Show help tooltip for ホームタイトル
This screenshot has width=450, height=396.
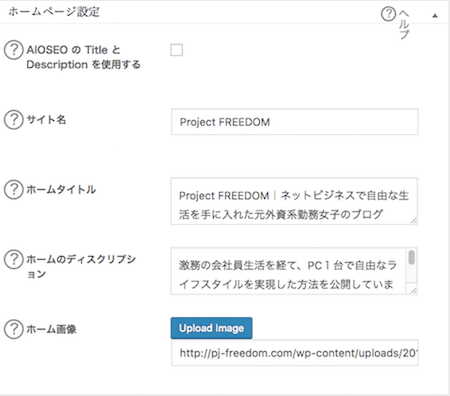click(14, 189)
